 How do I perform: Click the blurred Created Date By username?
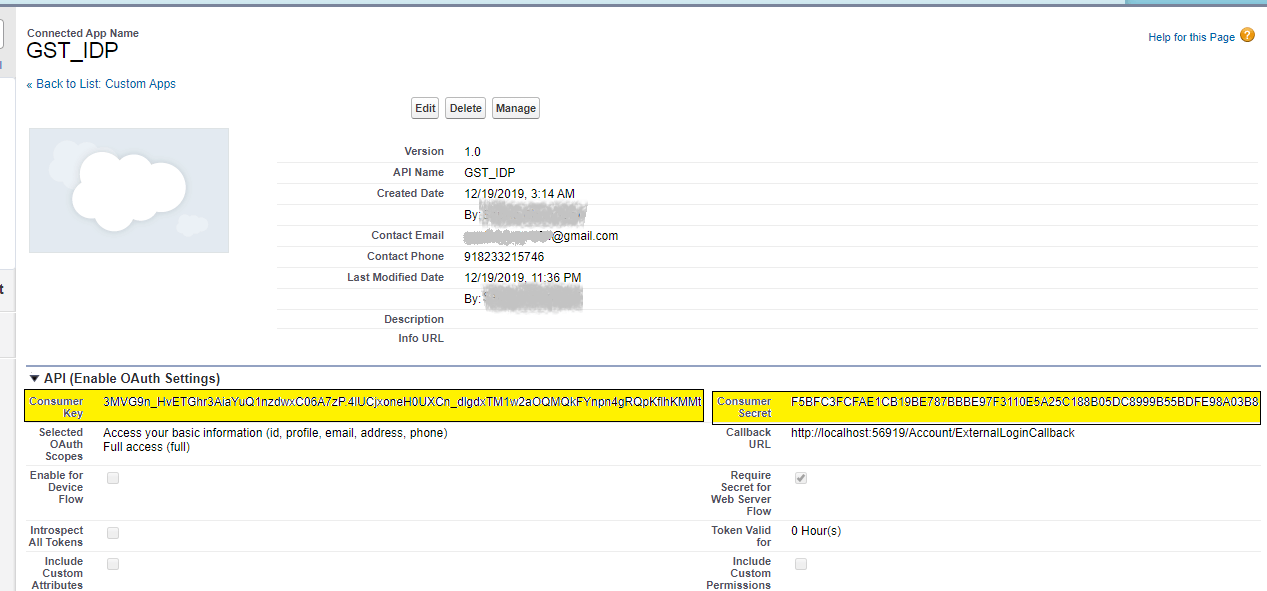pyautogui.click(x=533, y=214)
